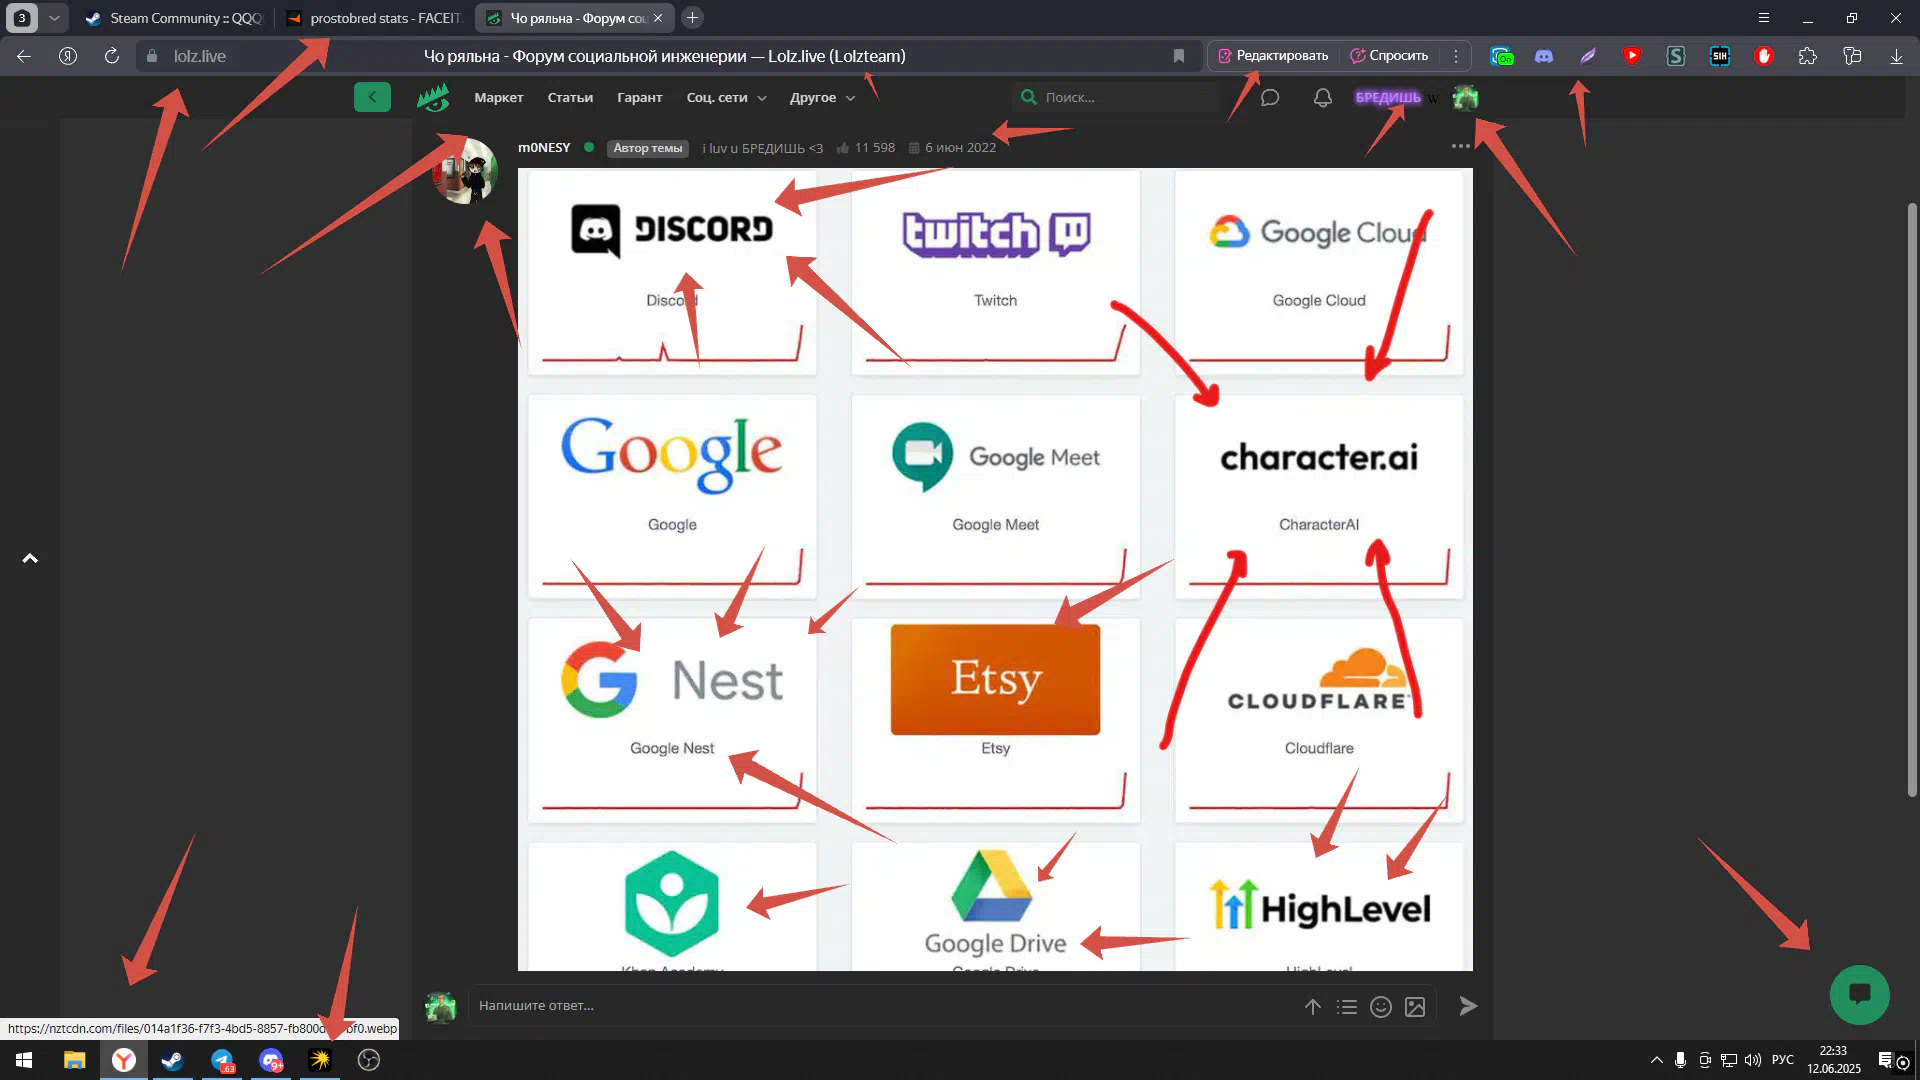Expand the Соц. сети dropdown menu
Viewport: 1920px width, 1080px height.
(x=727, y=97)
